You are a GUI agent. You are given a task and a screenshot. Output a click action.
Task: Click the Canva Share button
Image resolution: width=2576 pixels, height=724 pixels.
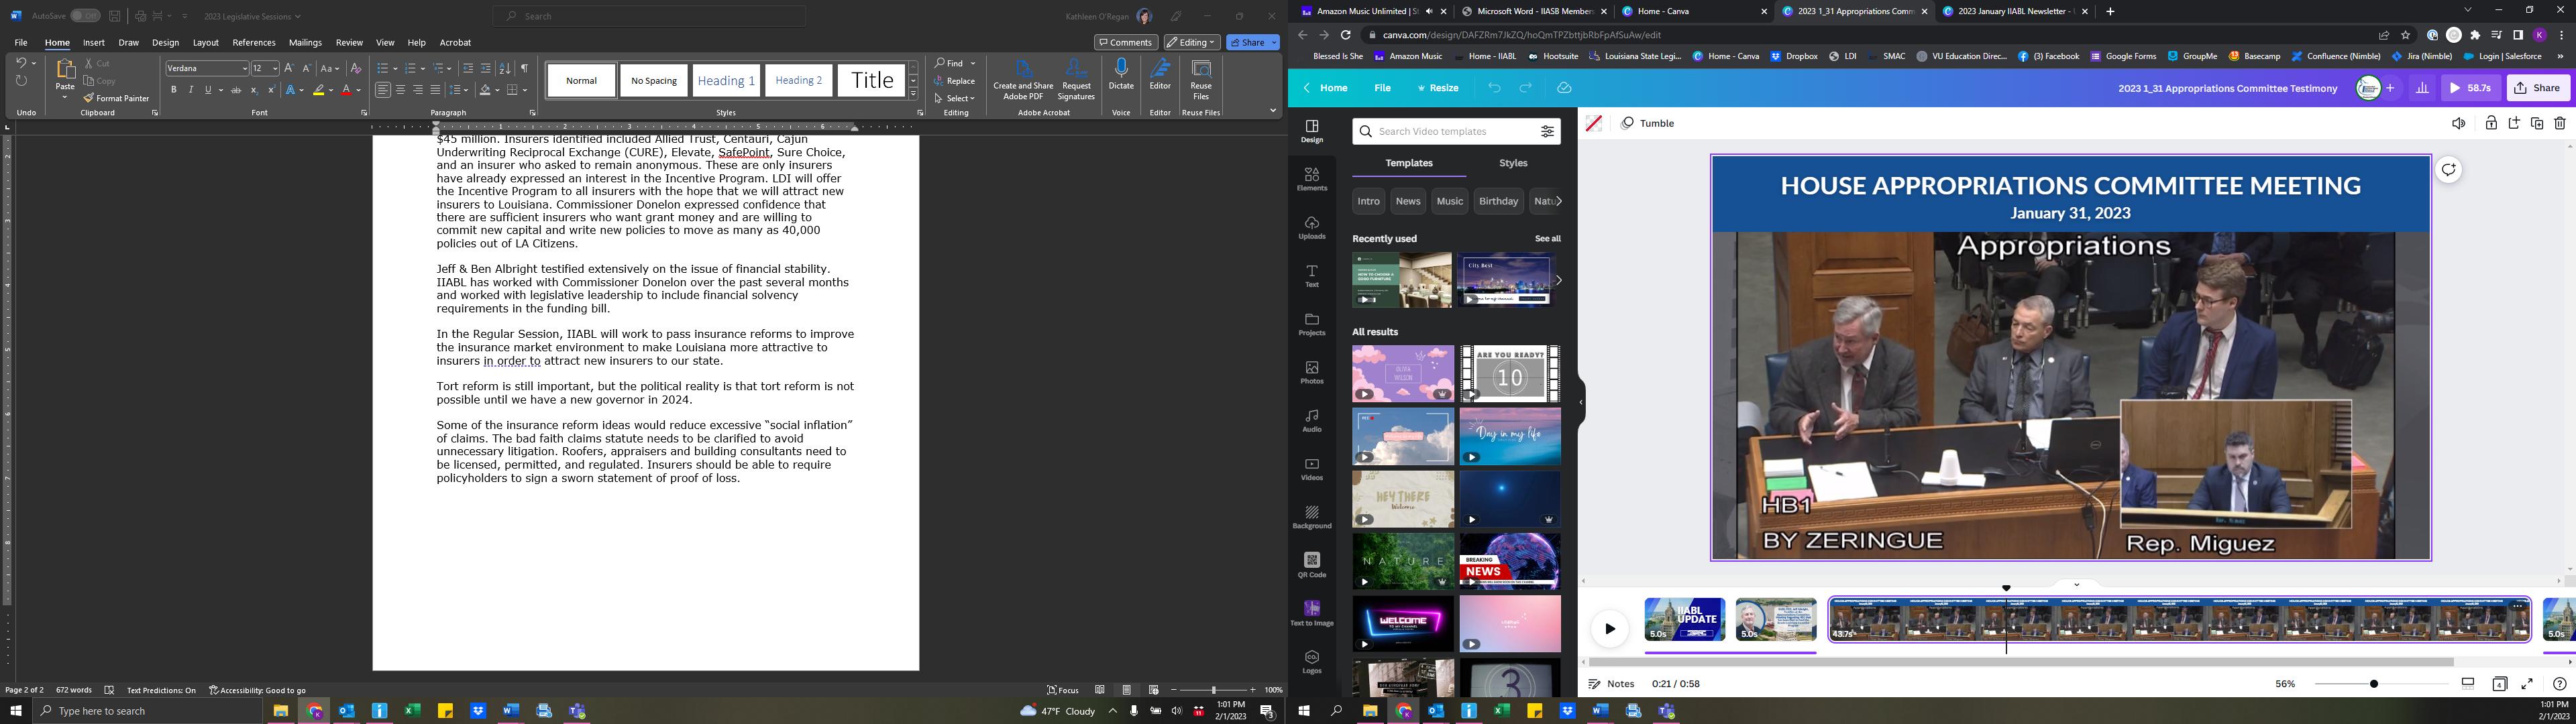coord(2537,88)
